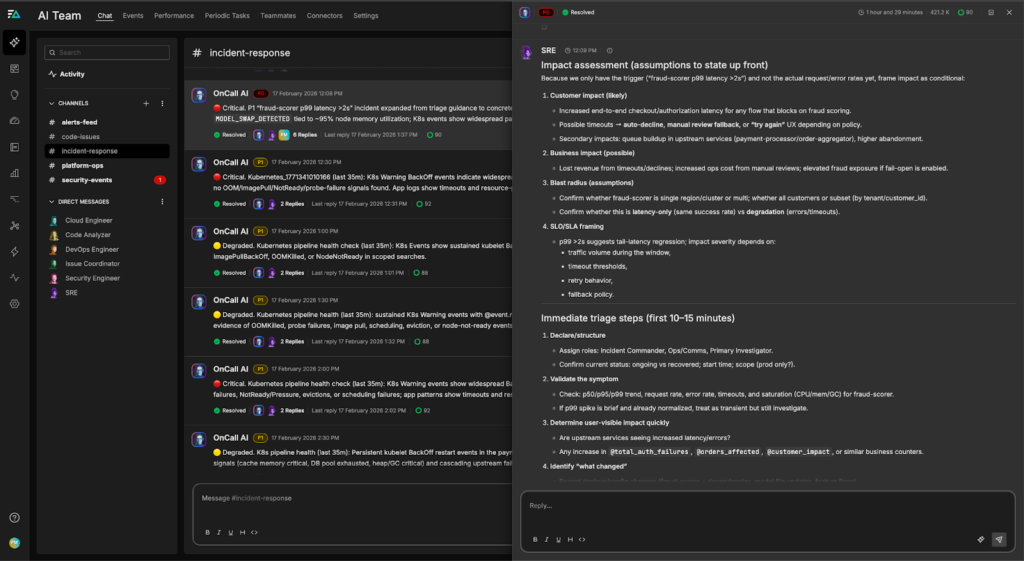Click the lightbulb icon in left sidebar
This screenshot has height=561, width=1024.
coord(14,94)
